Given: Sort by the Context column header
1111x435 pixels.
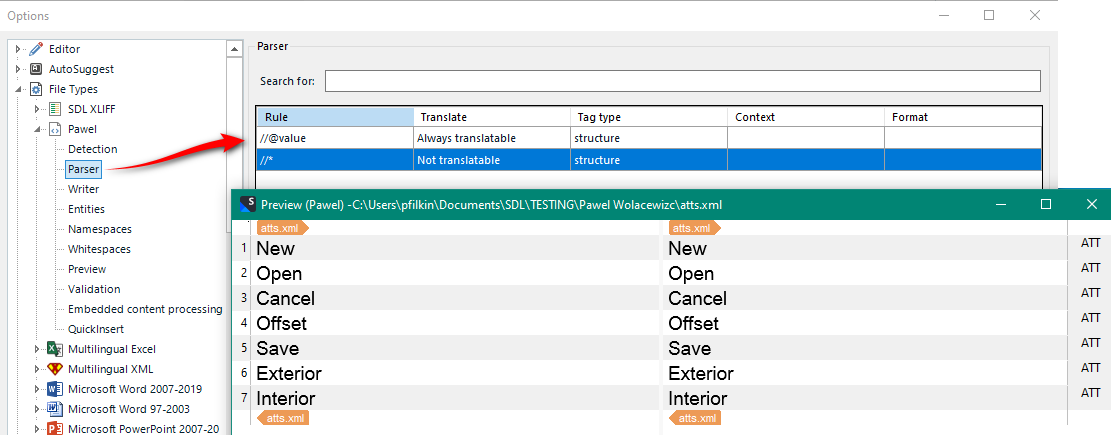Looking at the screenshot, I should [806, 117].
